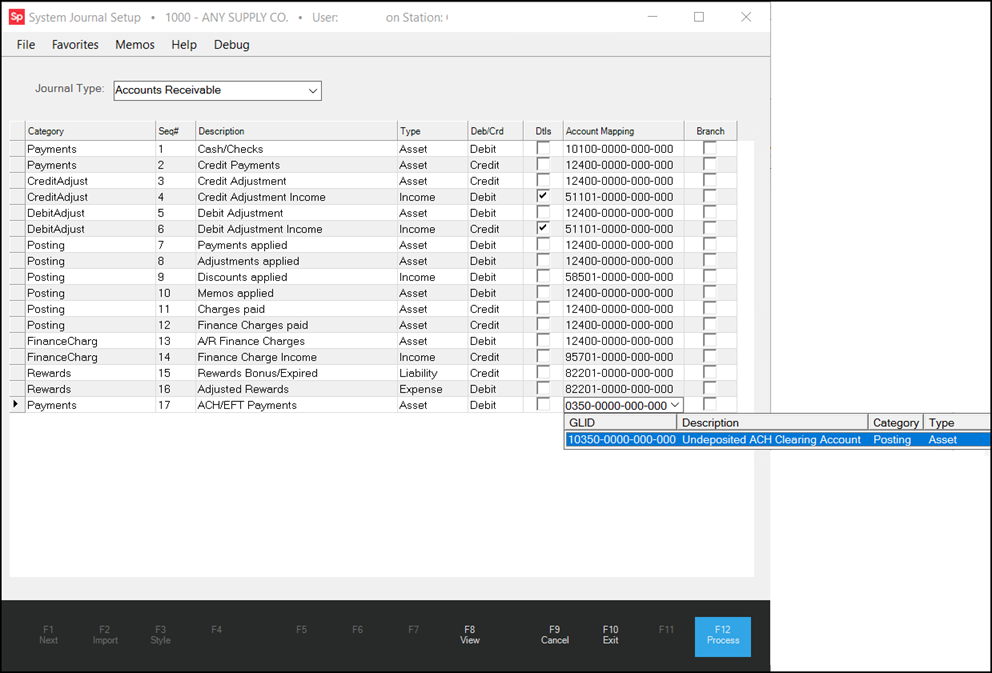Viewport: 992px width, 673px height.
Task: Open Account Mapping dropdown for ACH/EFT Payments
Action: tap(675, 405)
